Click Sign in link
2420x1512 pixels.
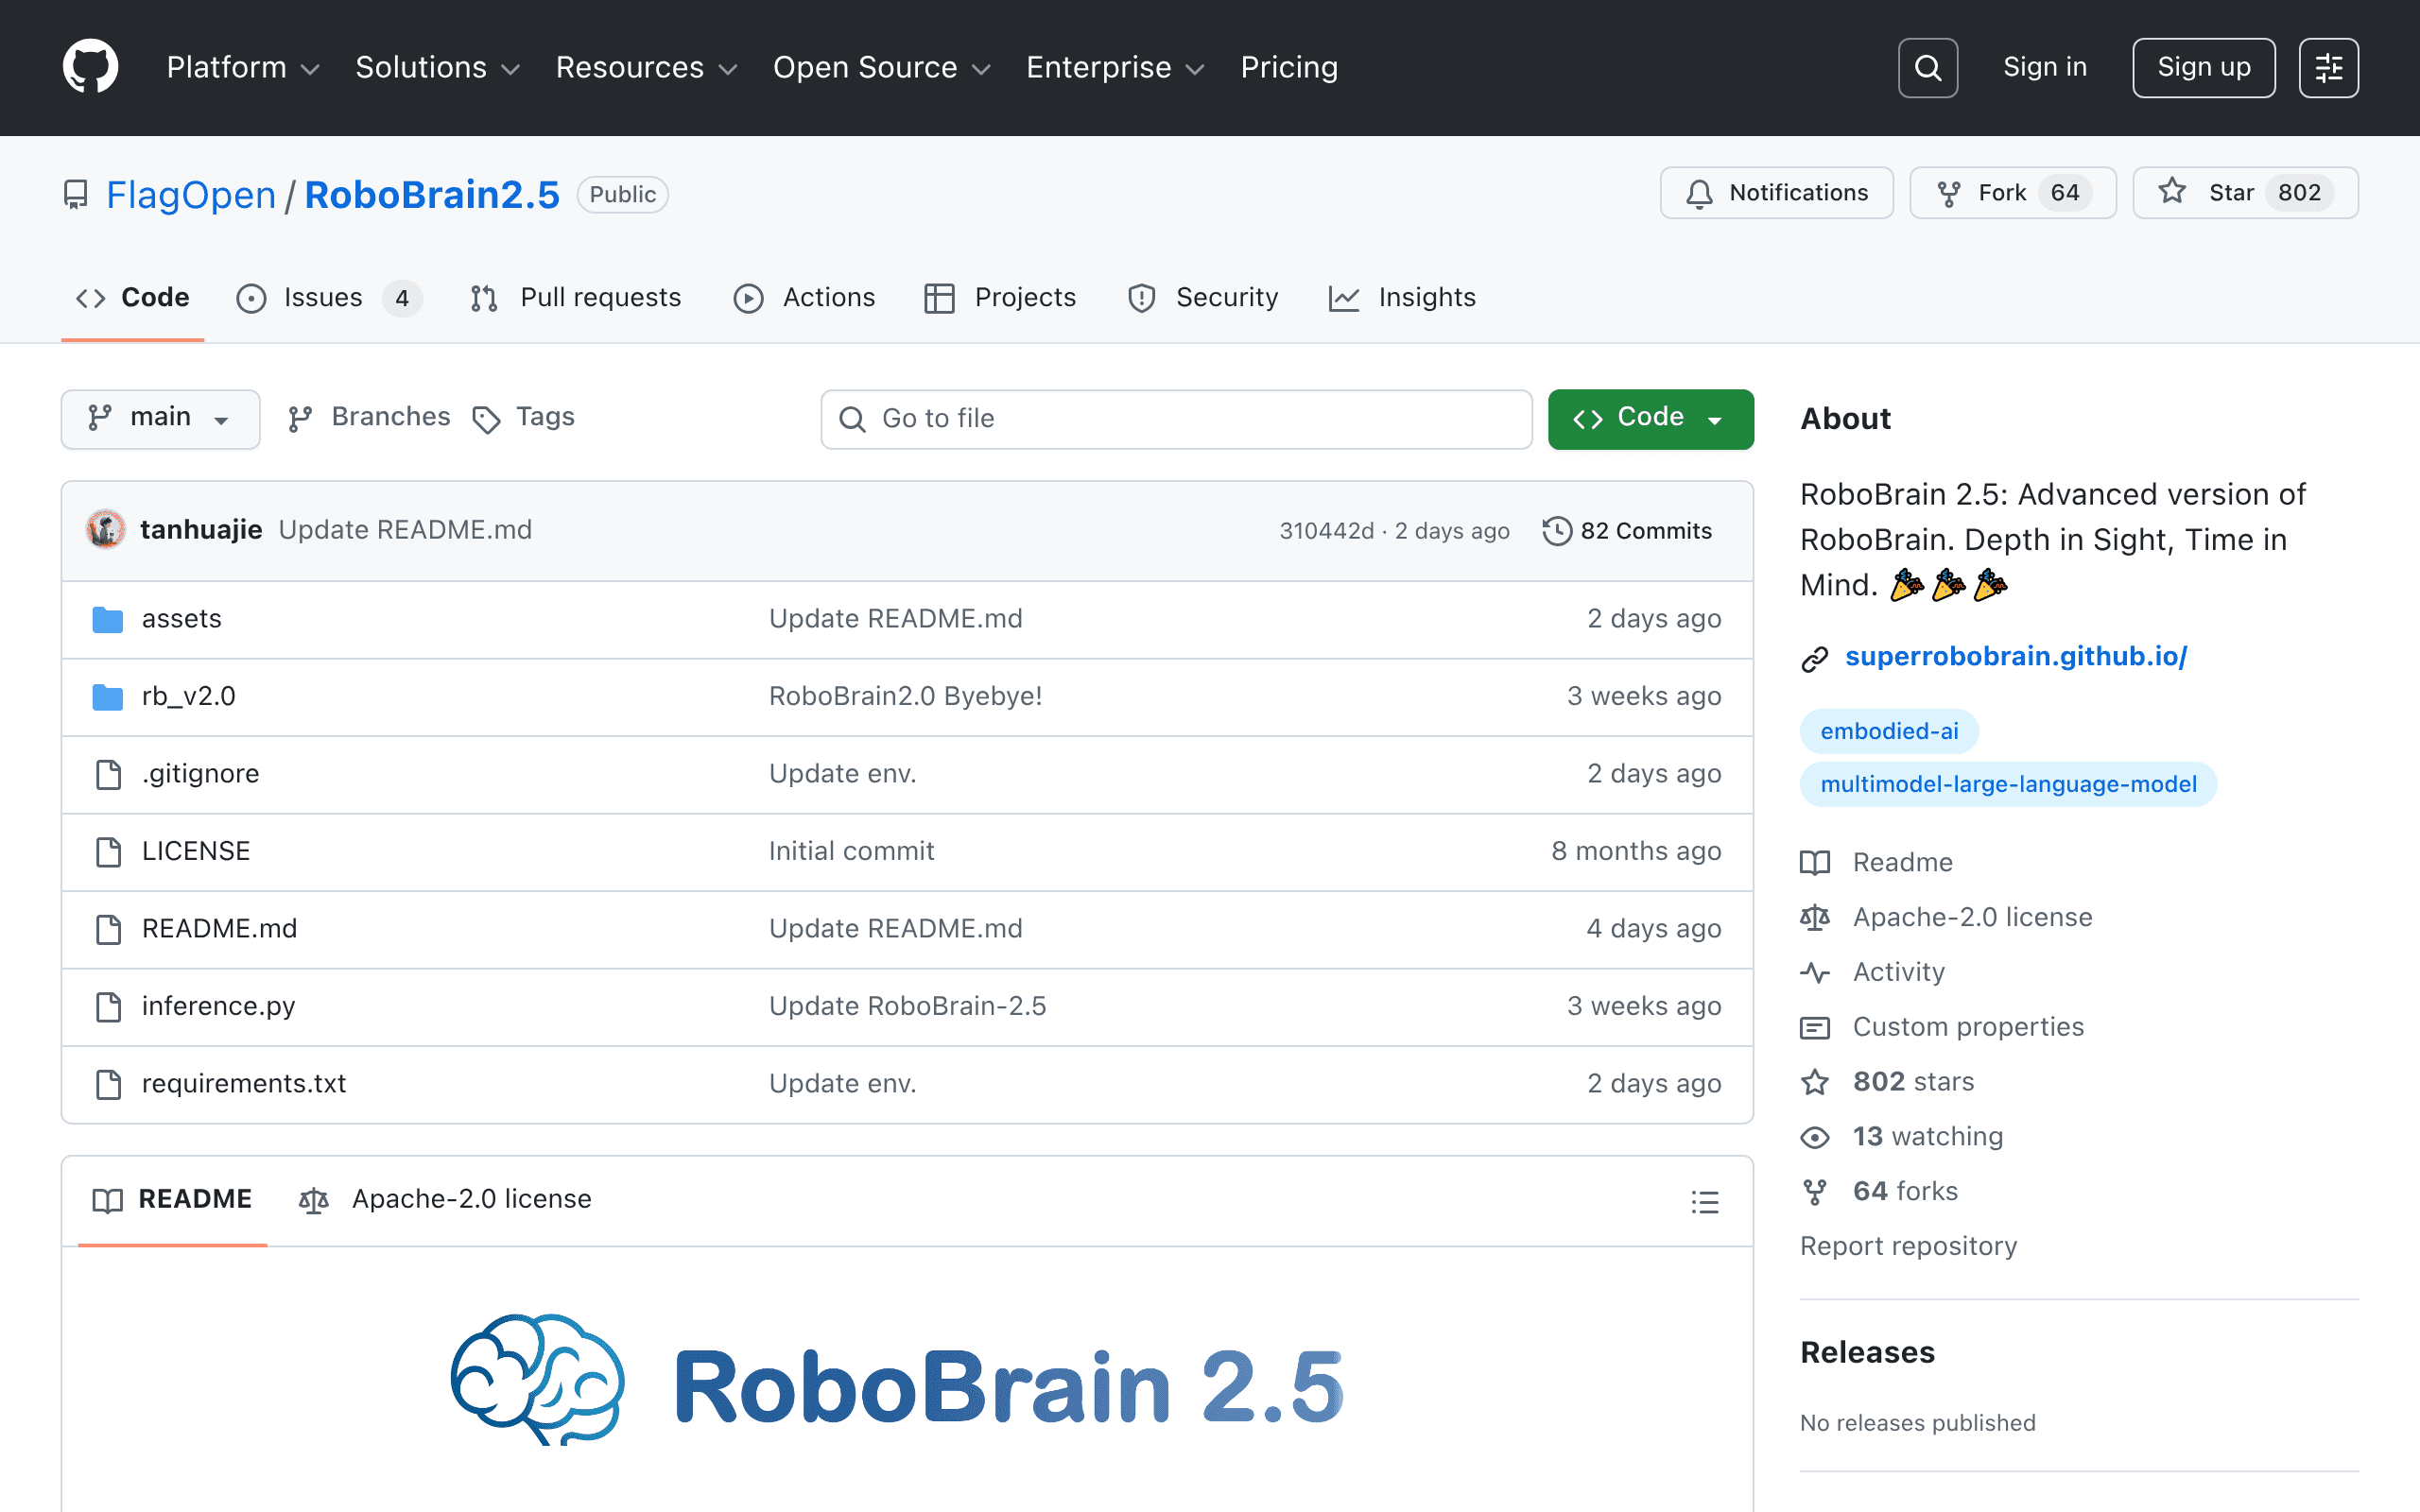click(x=2045, y=67)
